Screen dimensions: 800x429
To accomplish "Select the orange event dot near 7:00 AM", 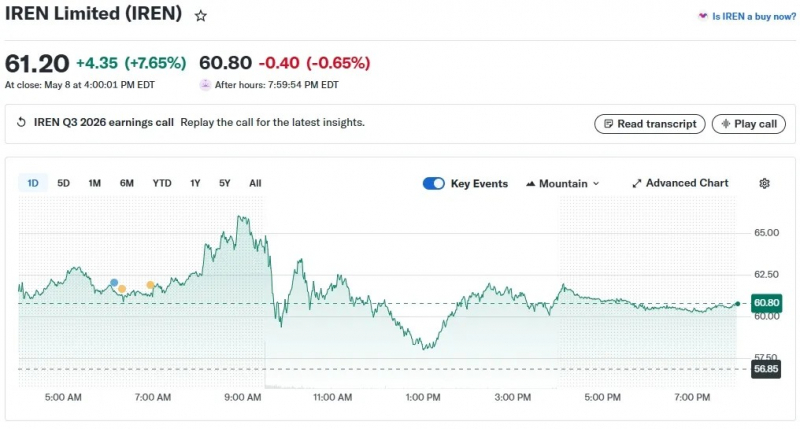I will click(150, 285).
